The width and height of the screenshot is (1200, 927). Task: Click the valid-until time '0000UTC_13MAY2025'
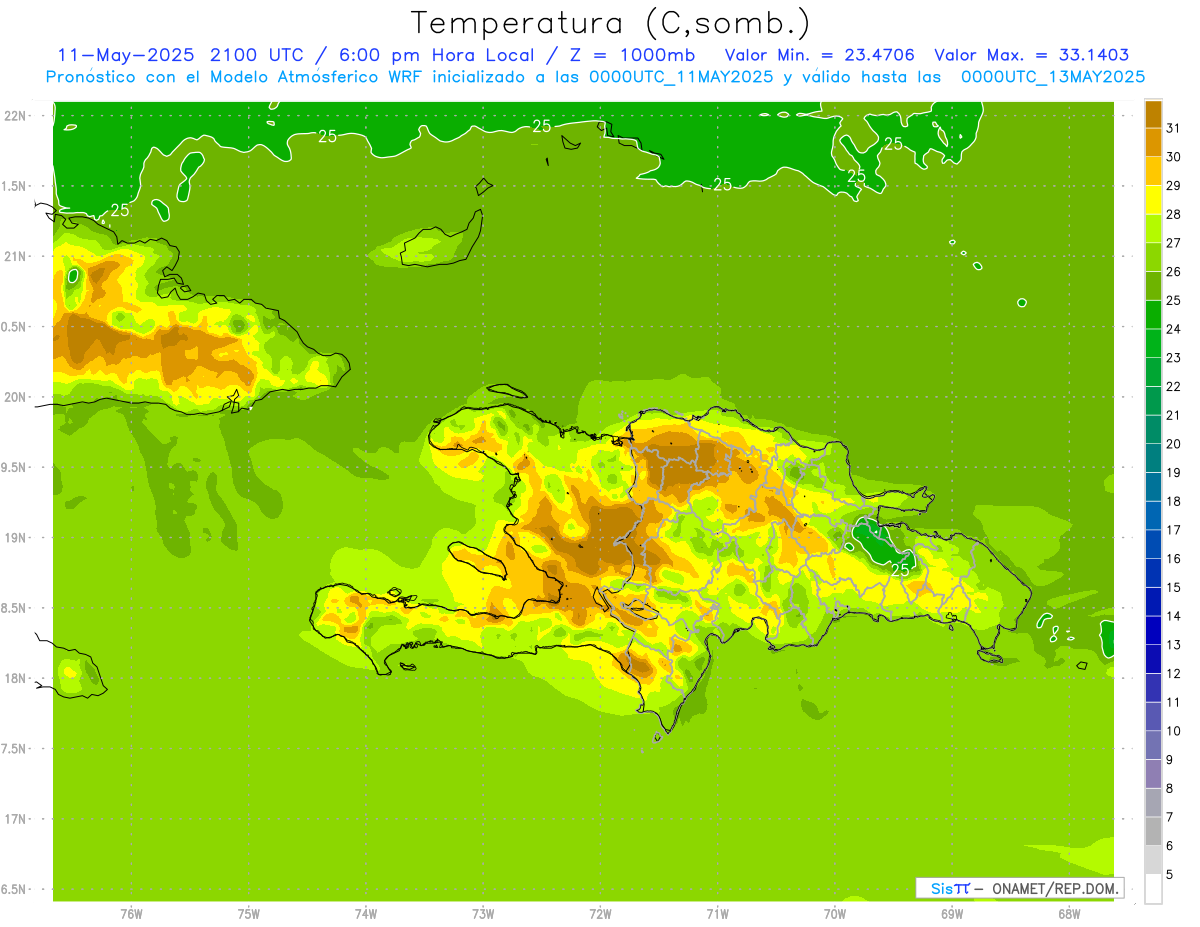(1052, 77)
